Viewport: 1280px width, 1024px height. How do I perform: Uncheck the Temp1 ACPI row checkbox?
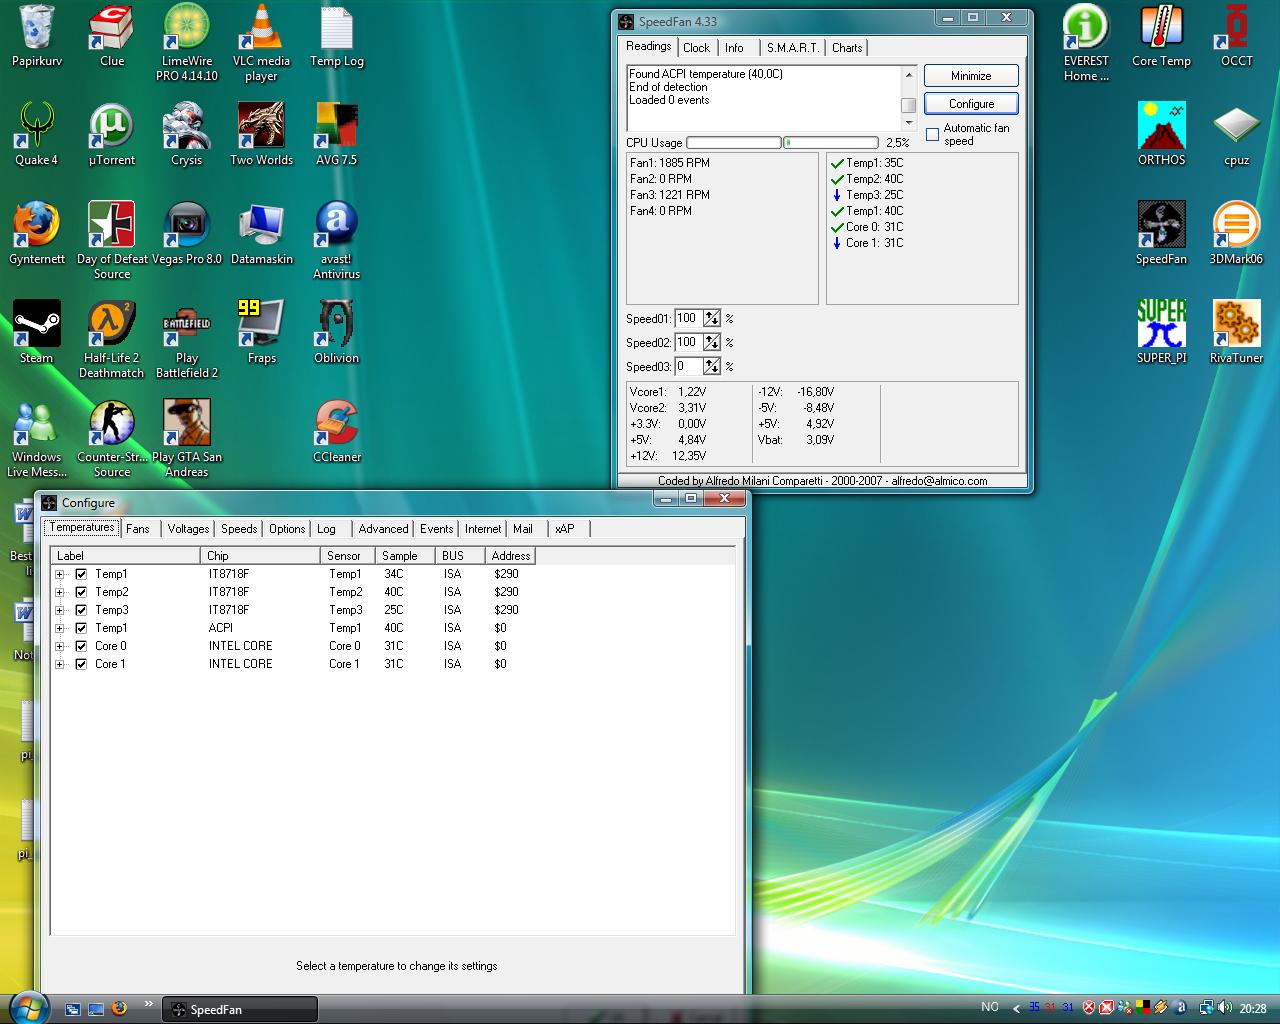click(81, 628)
